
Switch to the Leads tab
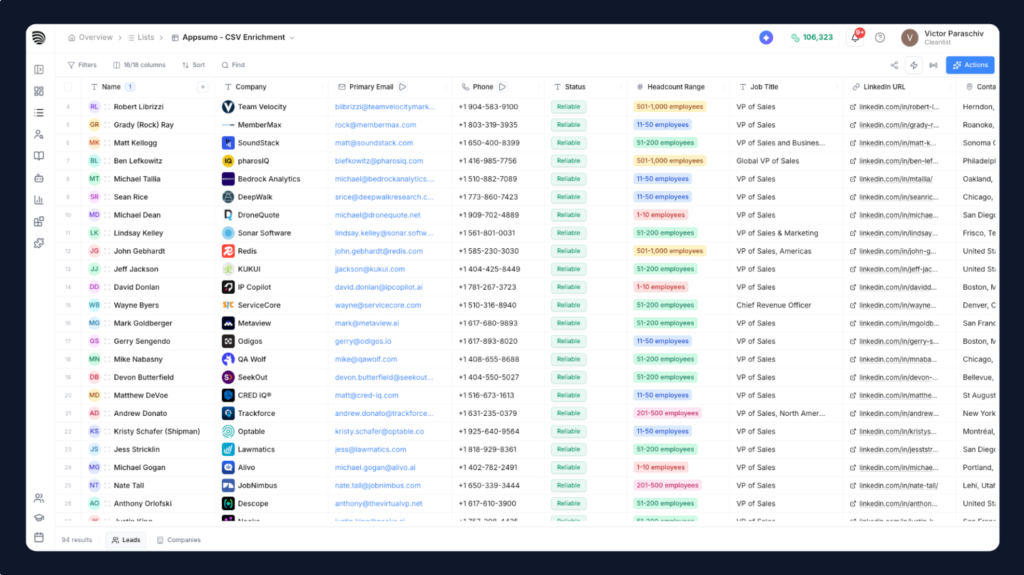pos(126,540)
